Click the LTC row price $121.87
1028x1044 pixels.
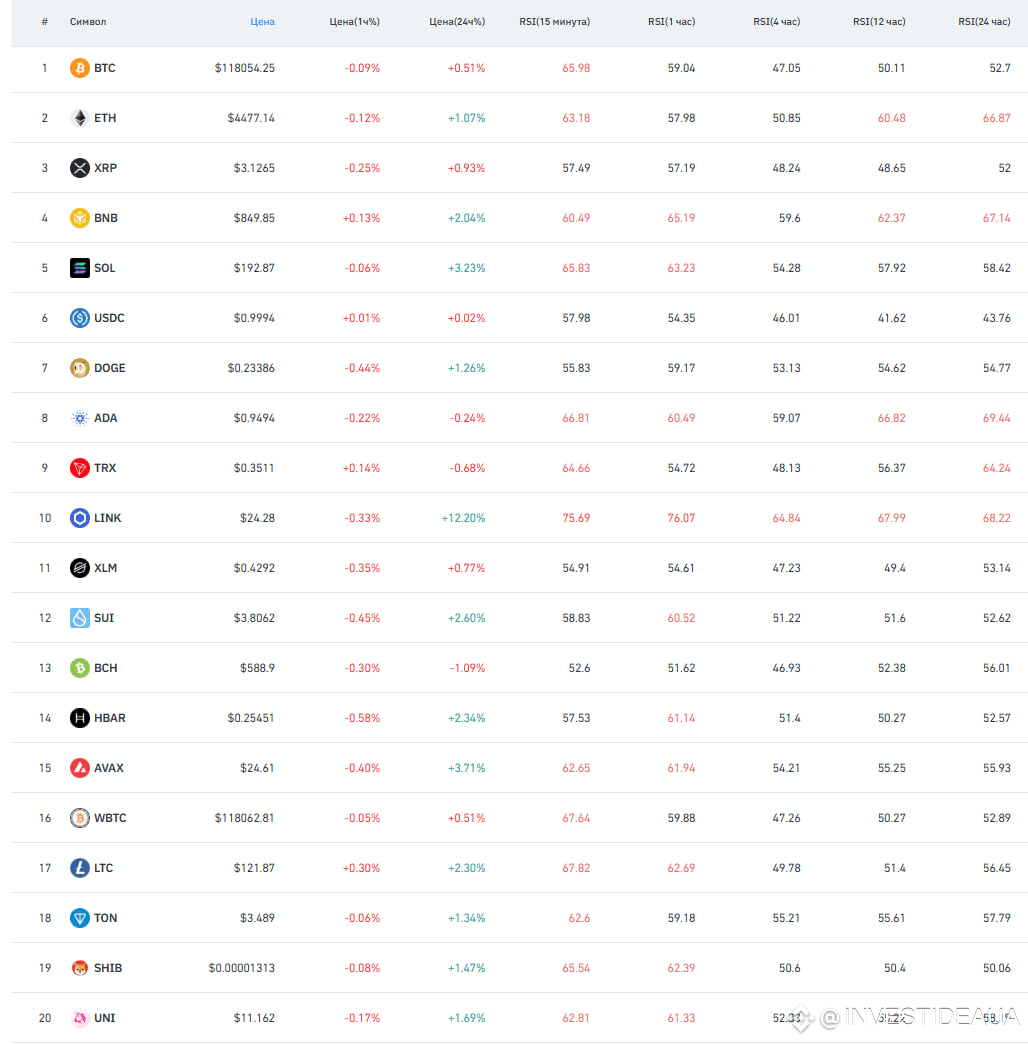[254, 868]
